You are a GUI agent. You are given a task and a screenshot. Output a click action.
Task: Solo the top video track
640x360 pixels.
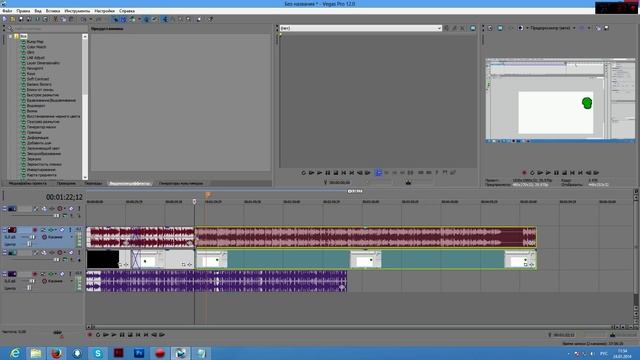pos(79,209)
